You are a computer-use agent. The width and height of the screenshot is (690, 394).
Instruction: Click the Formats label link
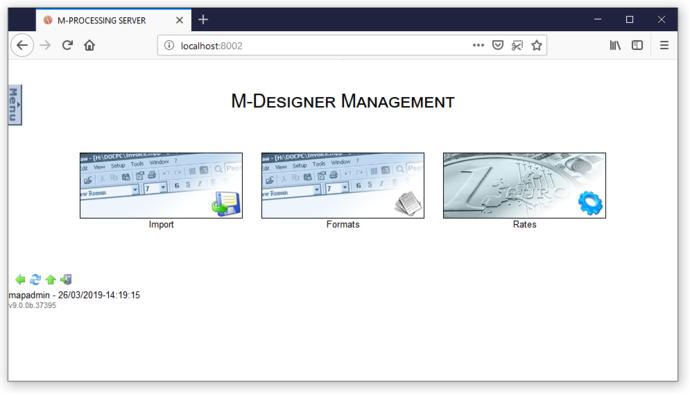[x=343, y=225]
